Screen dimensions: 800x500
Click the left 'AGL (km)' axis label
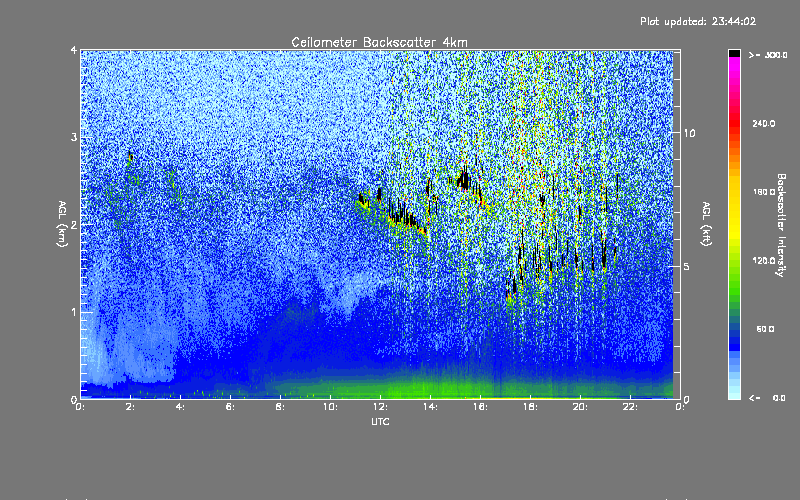click(x=62, y=224)
